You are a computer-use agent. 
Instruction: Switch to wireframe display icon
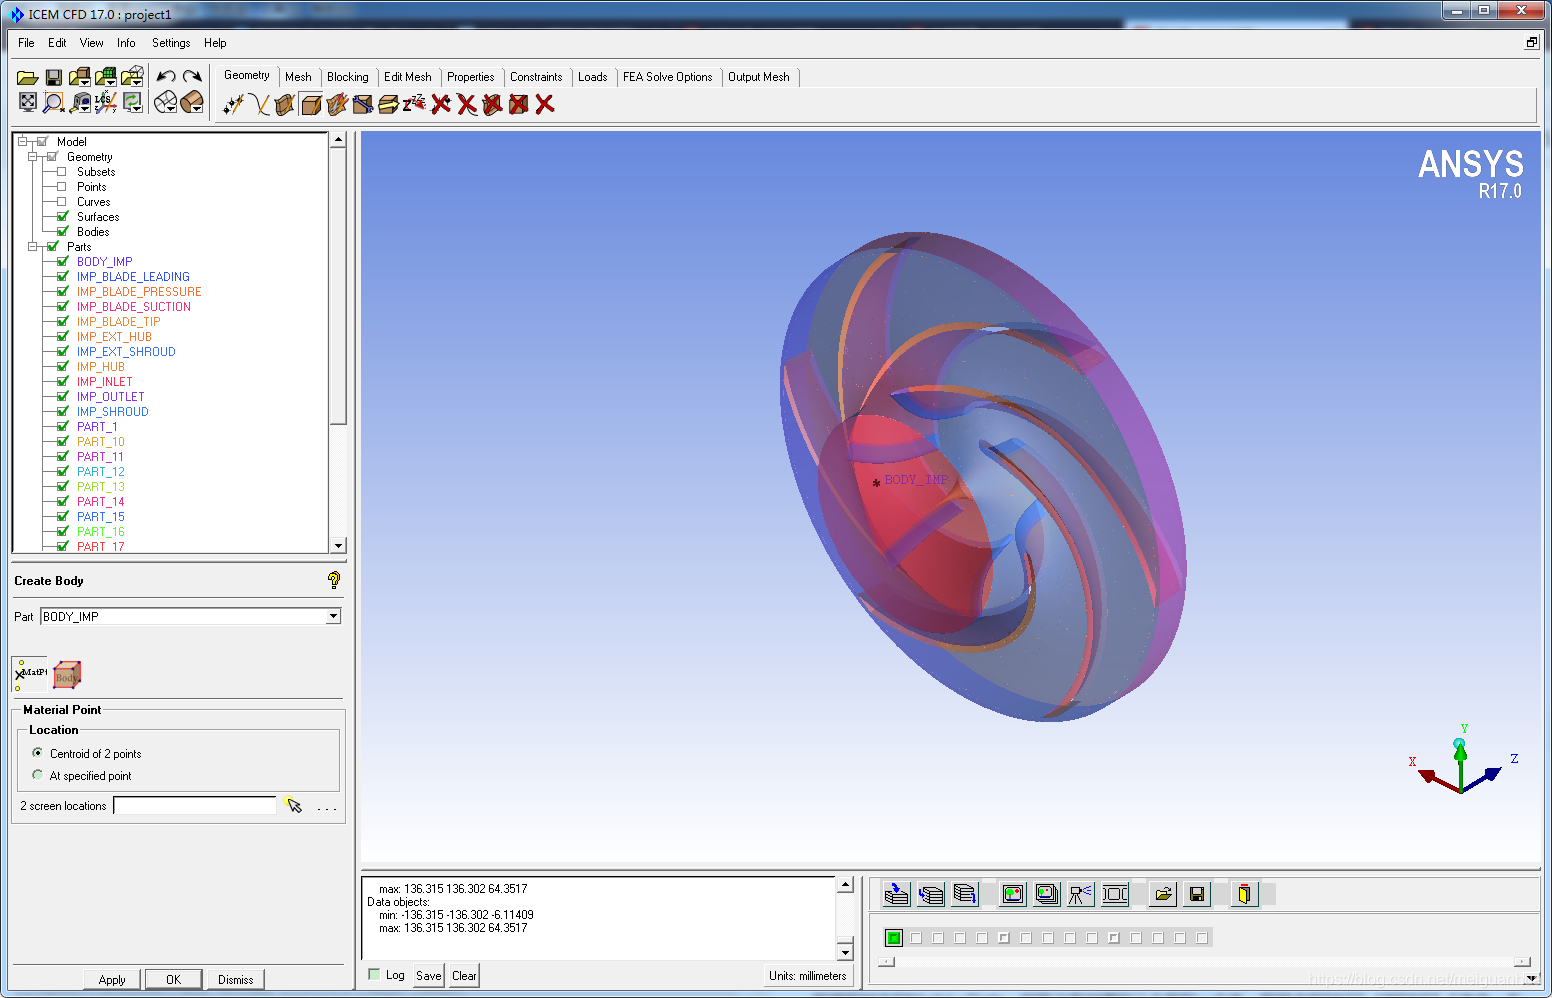[x=166, y=102]
